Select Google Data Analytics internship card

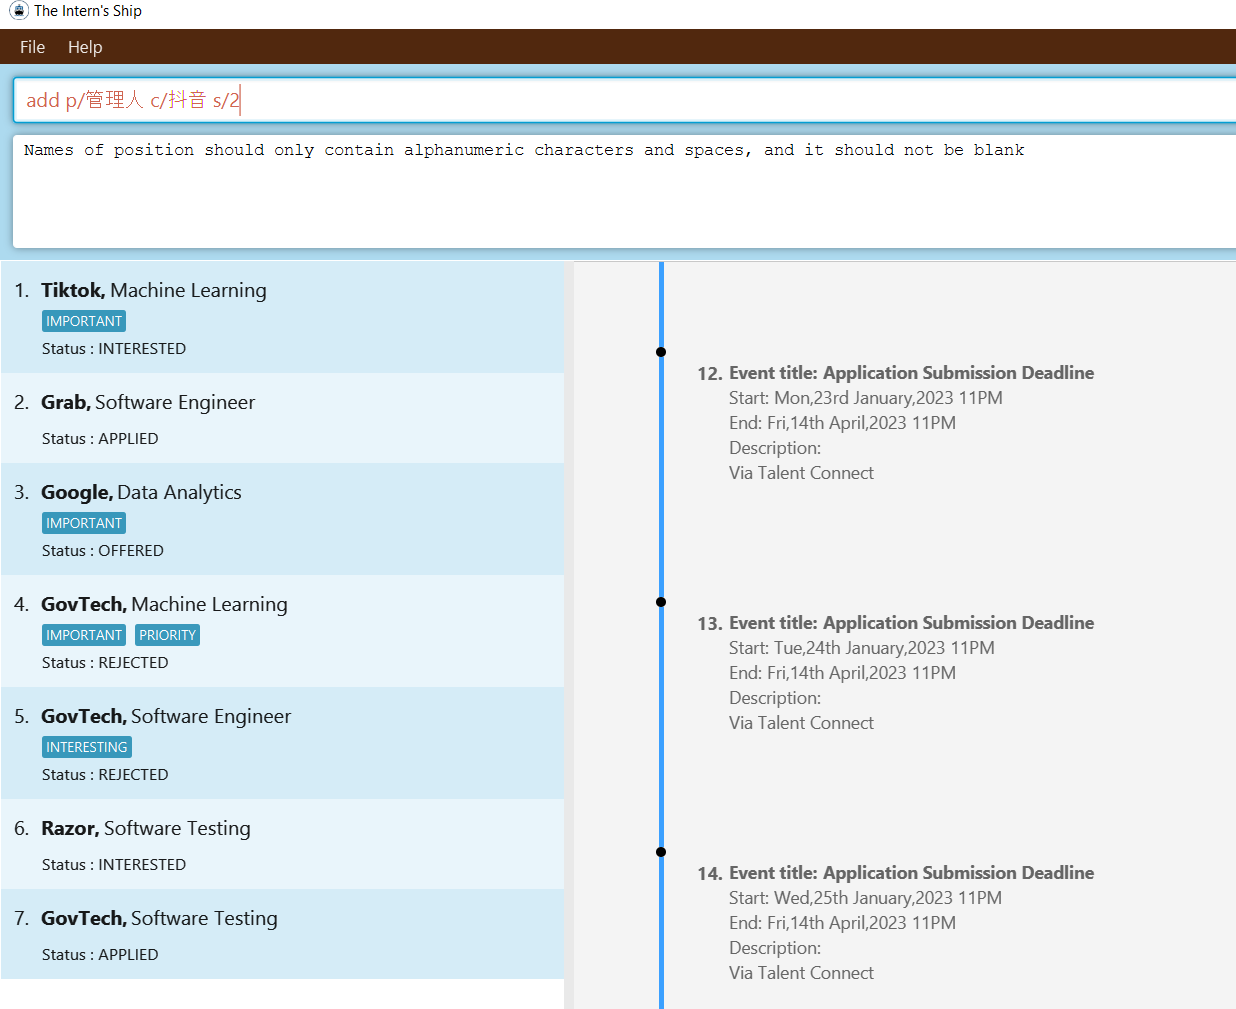pos(282,519)
